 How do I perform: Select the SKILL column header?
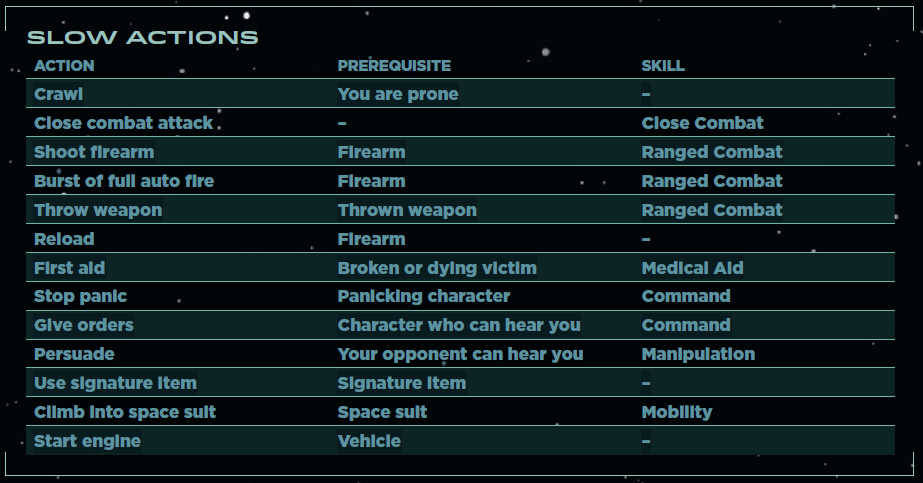pyautogui.click(x=663, y=65)
